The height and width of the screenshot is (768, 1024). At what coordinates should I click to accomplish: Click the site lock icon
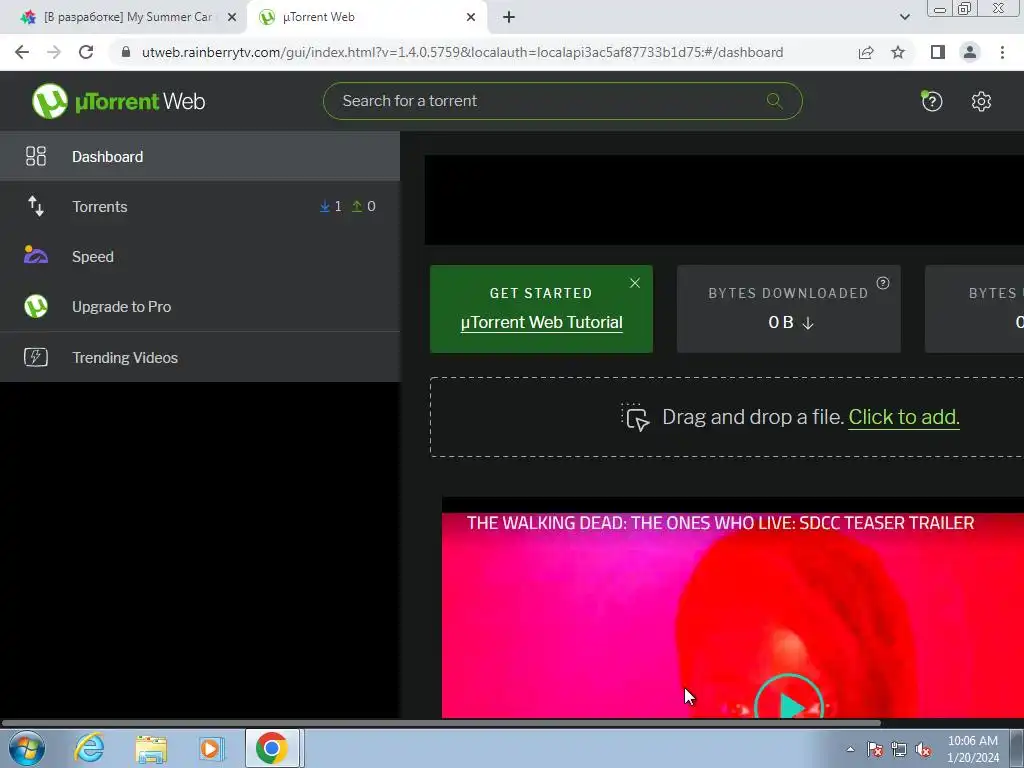[126, 52]
